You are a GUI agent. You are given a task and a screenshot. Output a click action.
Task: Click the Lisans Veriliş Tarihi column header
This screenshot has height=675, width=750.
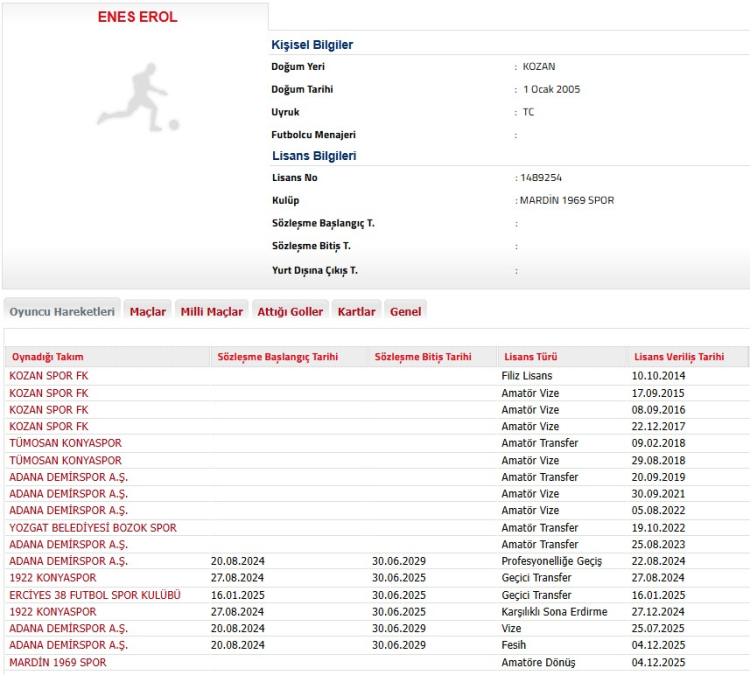click(x=679, y=357)
